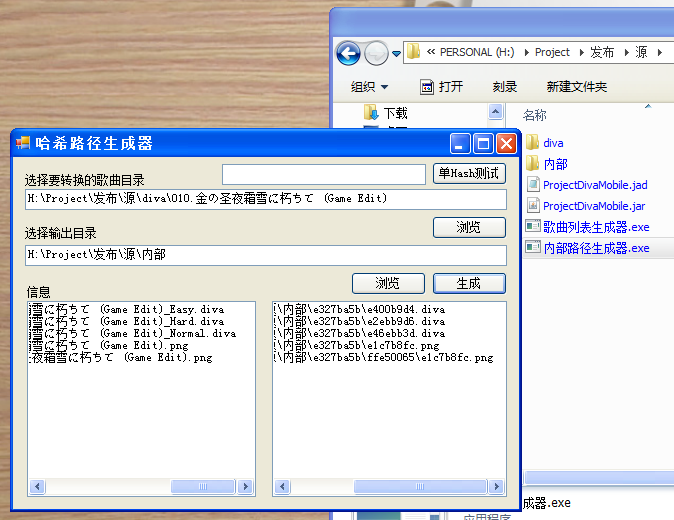
Task: Select 内部路径生成器.exe file
Action: [x=588, y=248]
